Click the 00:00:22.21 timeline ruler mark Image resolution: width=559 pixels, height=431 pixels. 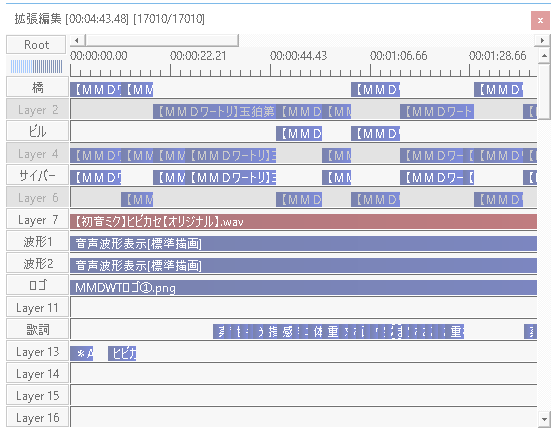(x=198, y=56)
